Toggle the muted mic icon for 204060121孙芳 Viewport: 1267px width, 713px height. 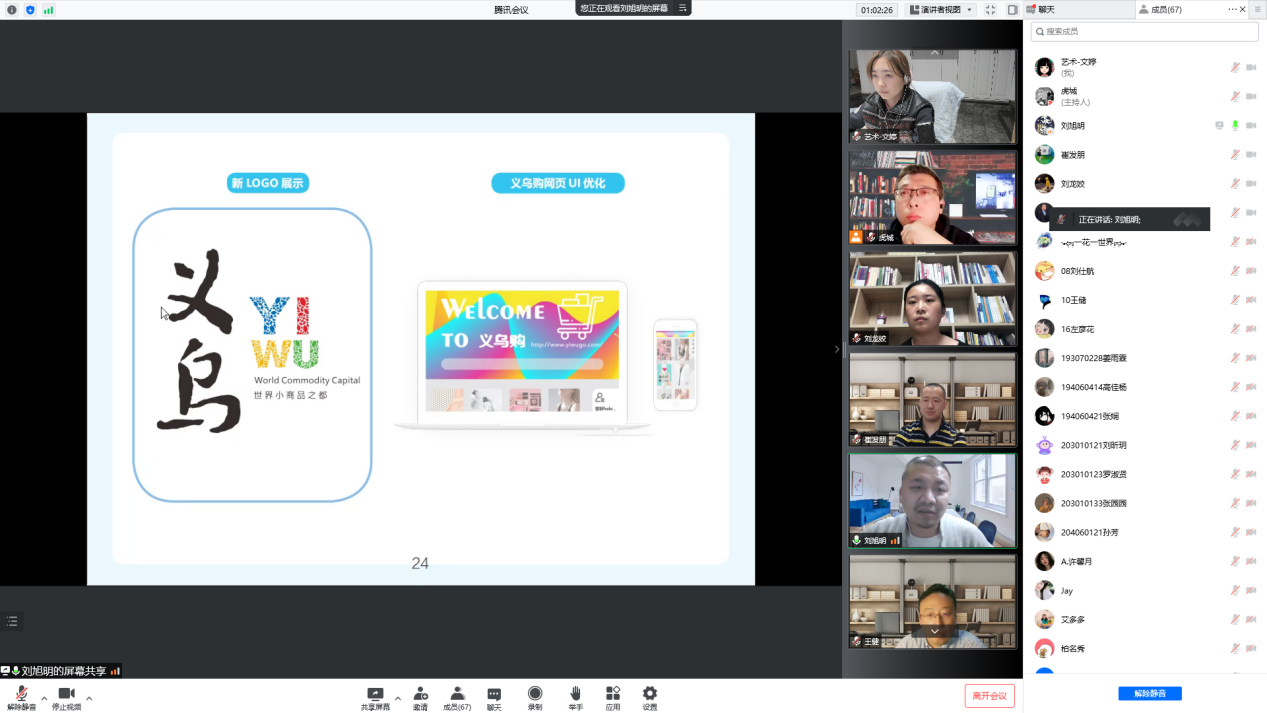(x=1235, y=532)
